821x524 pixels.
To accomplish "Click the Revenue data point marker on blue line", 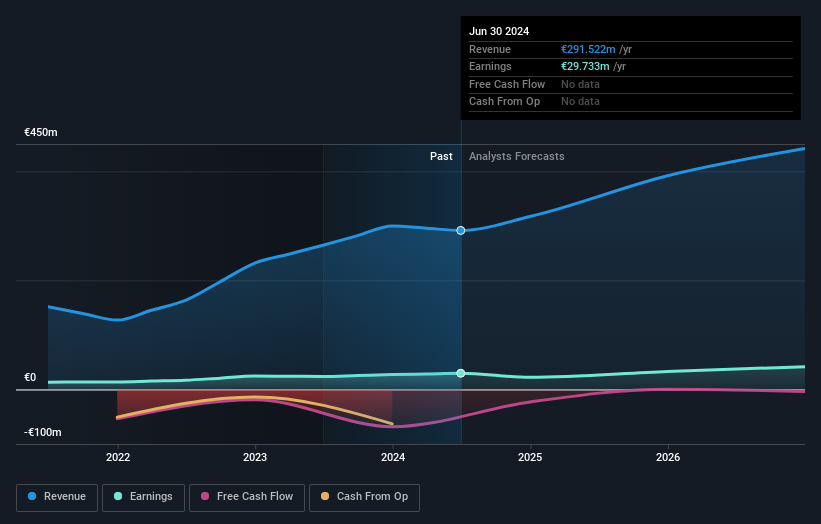I will tap(461, 231).
